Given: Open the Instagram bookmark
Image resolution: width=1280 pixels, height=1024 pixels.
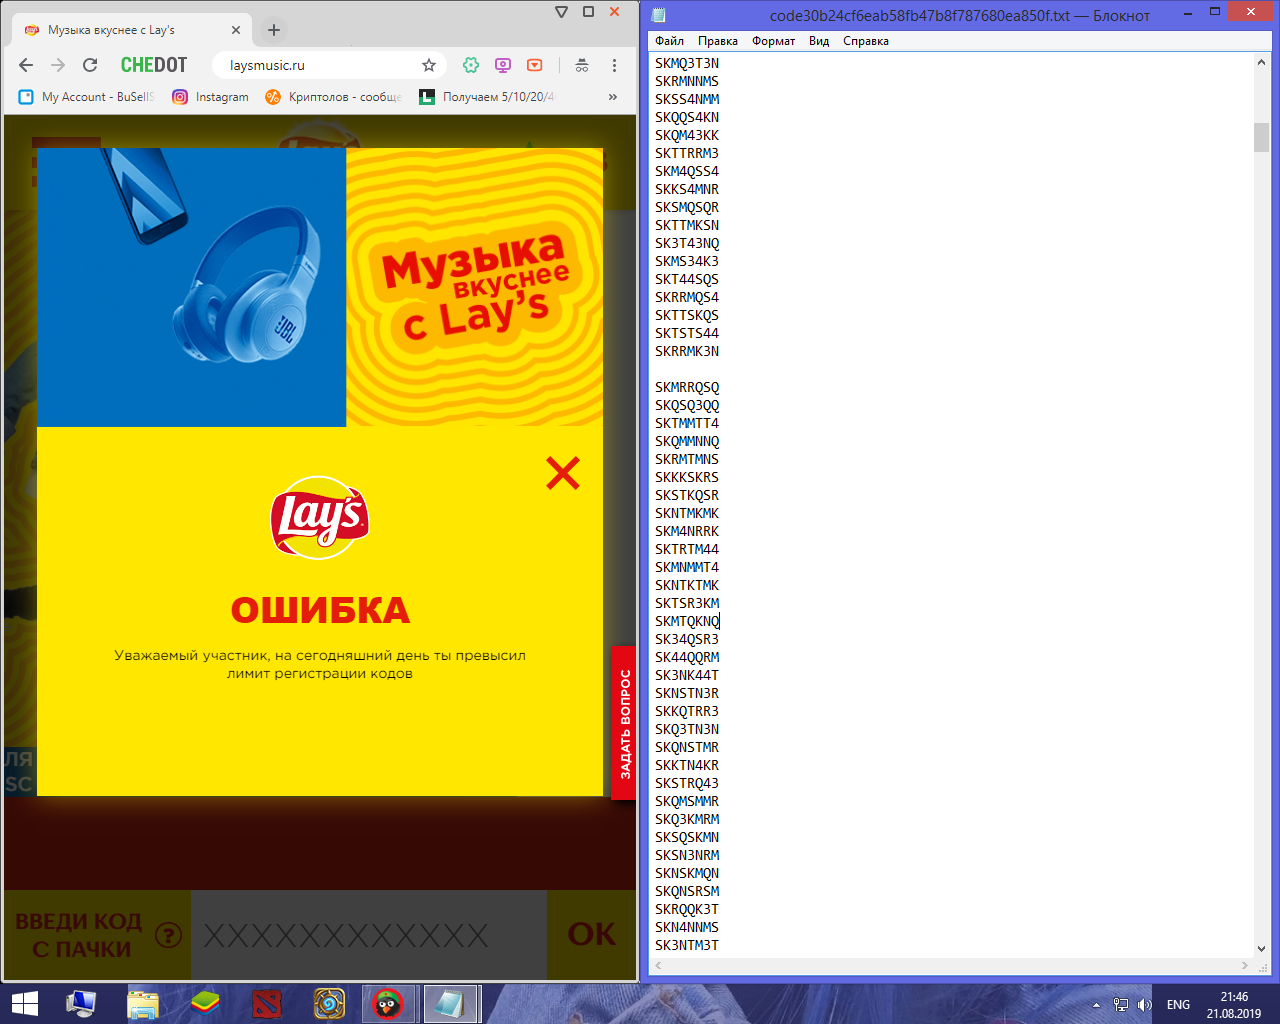Looking at the screenshot, I should point(211,97).
